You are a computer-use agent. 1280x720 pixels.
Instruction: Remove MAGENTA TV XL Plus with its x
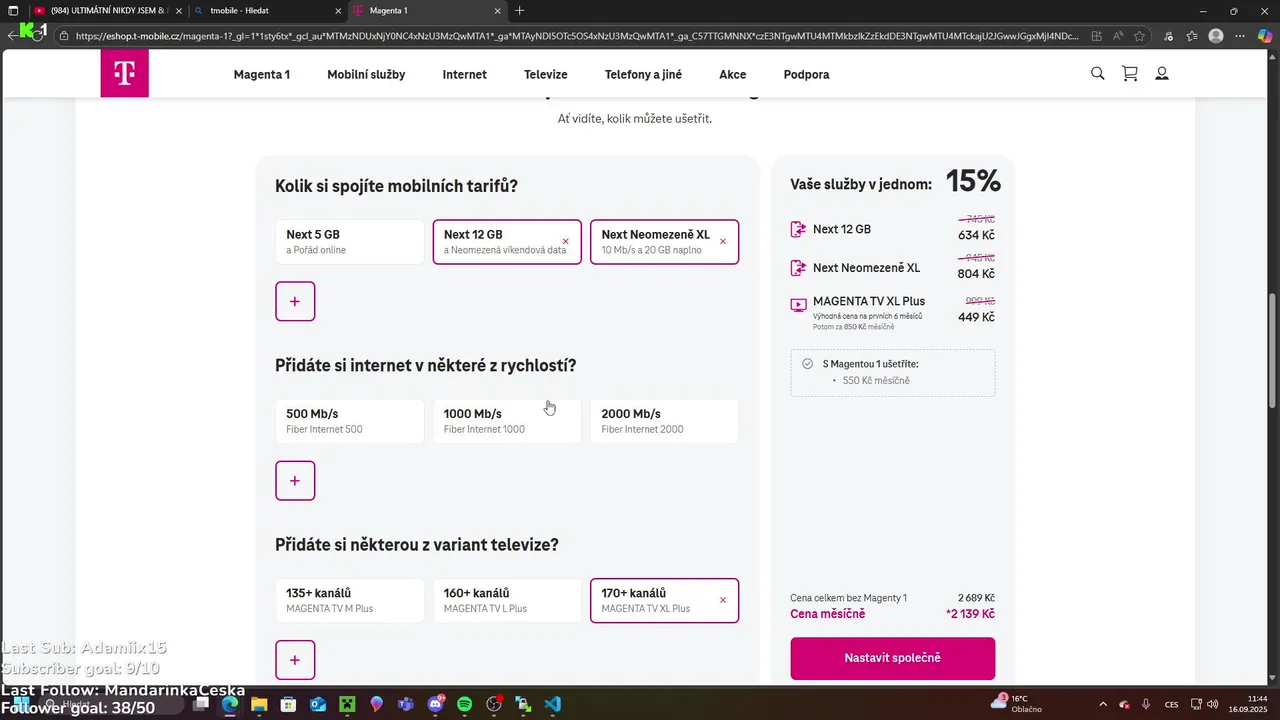click(x=723, y=601)
